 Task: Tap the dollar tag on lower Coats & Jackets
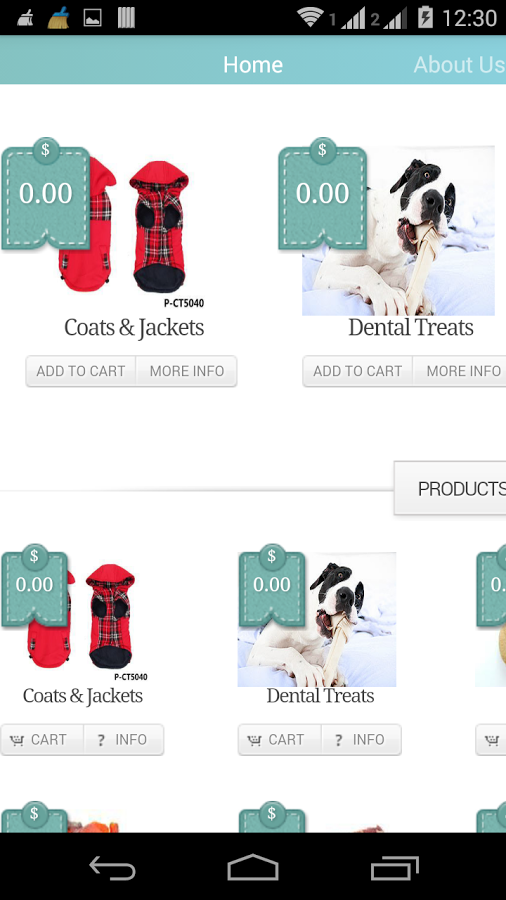click(x=34, y=584)
